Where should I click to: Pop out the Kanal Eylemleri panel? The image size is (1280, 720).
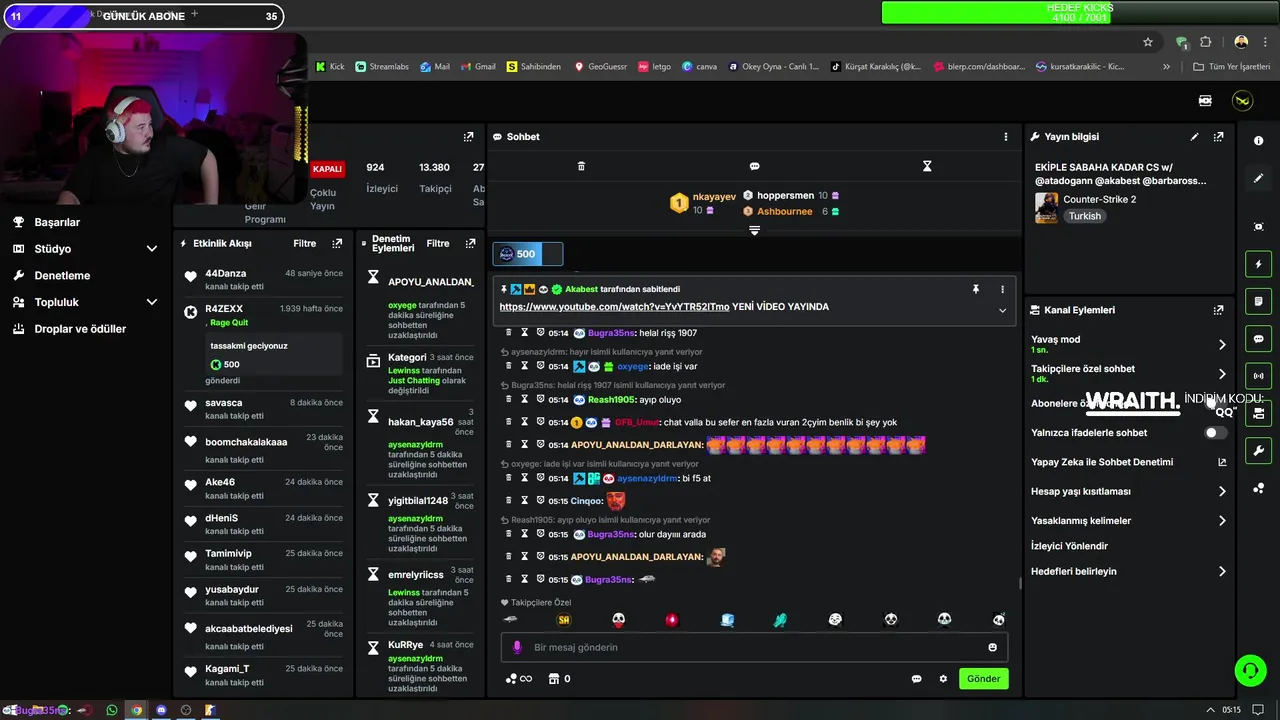point(1218,310)
